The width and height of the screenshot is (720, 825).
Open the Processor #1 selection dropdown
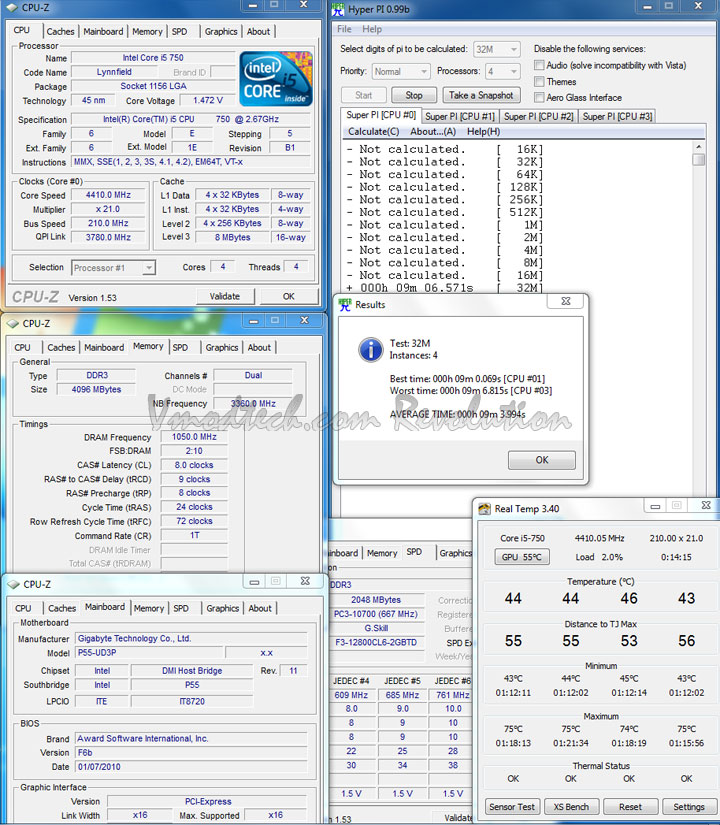113,268
